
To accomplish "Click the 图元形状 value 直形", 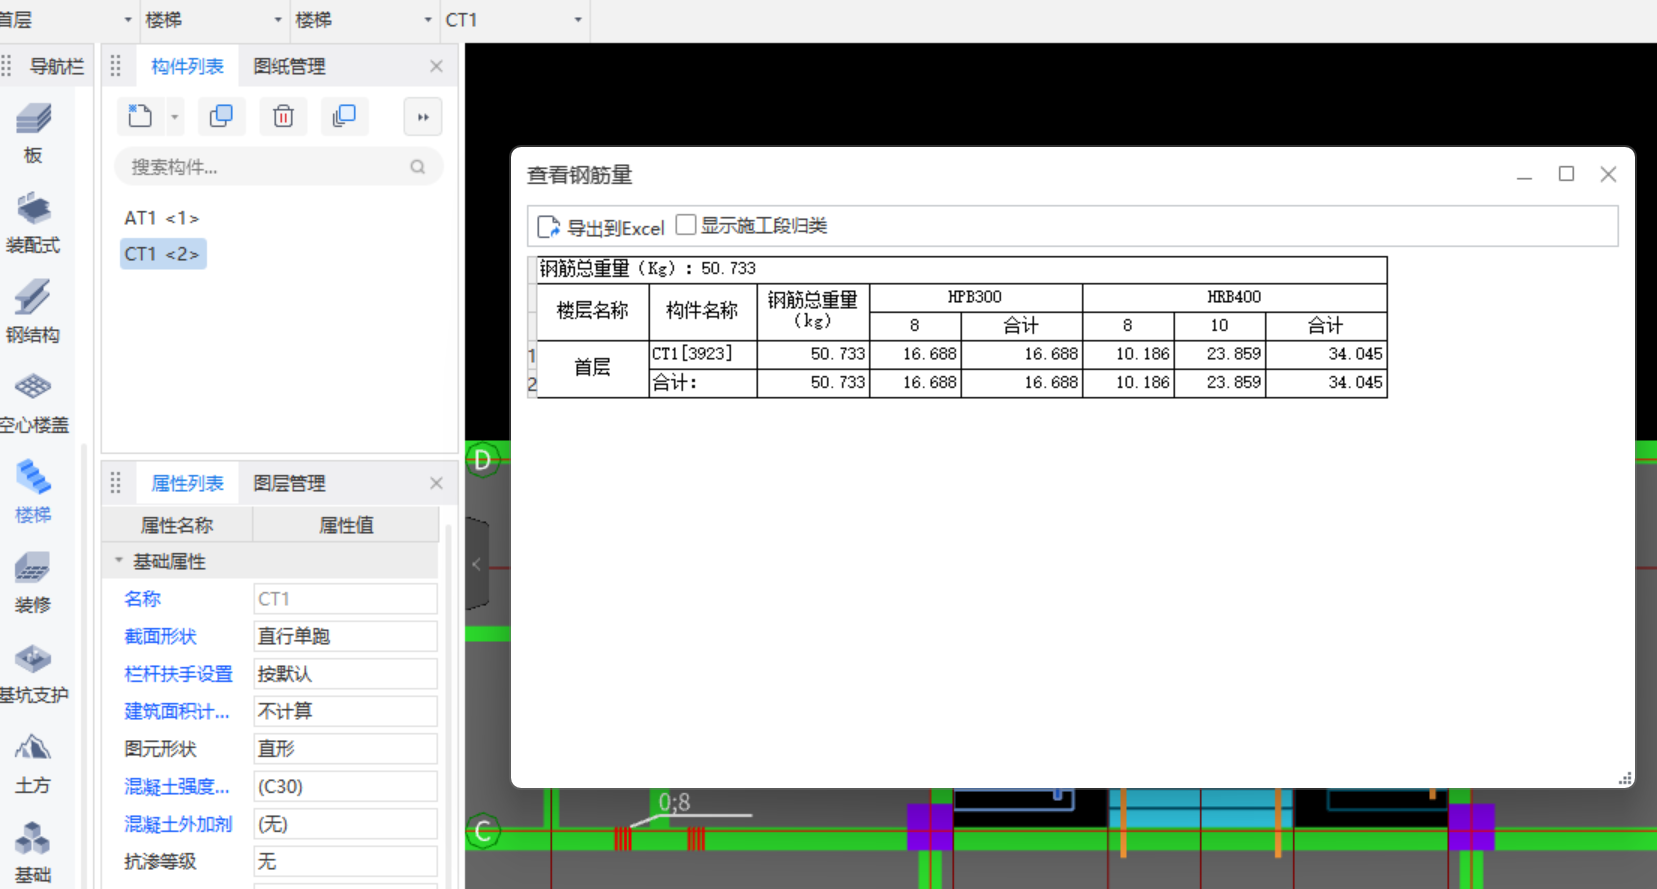I will (x=345, y=749).
